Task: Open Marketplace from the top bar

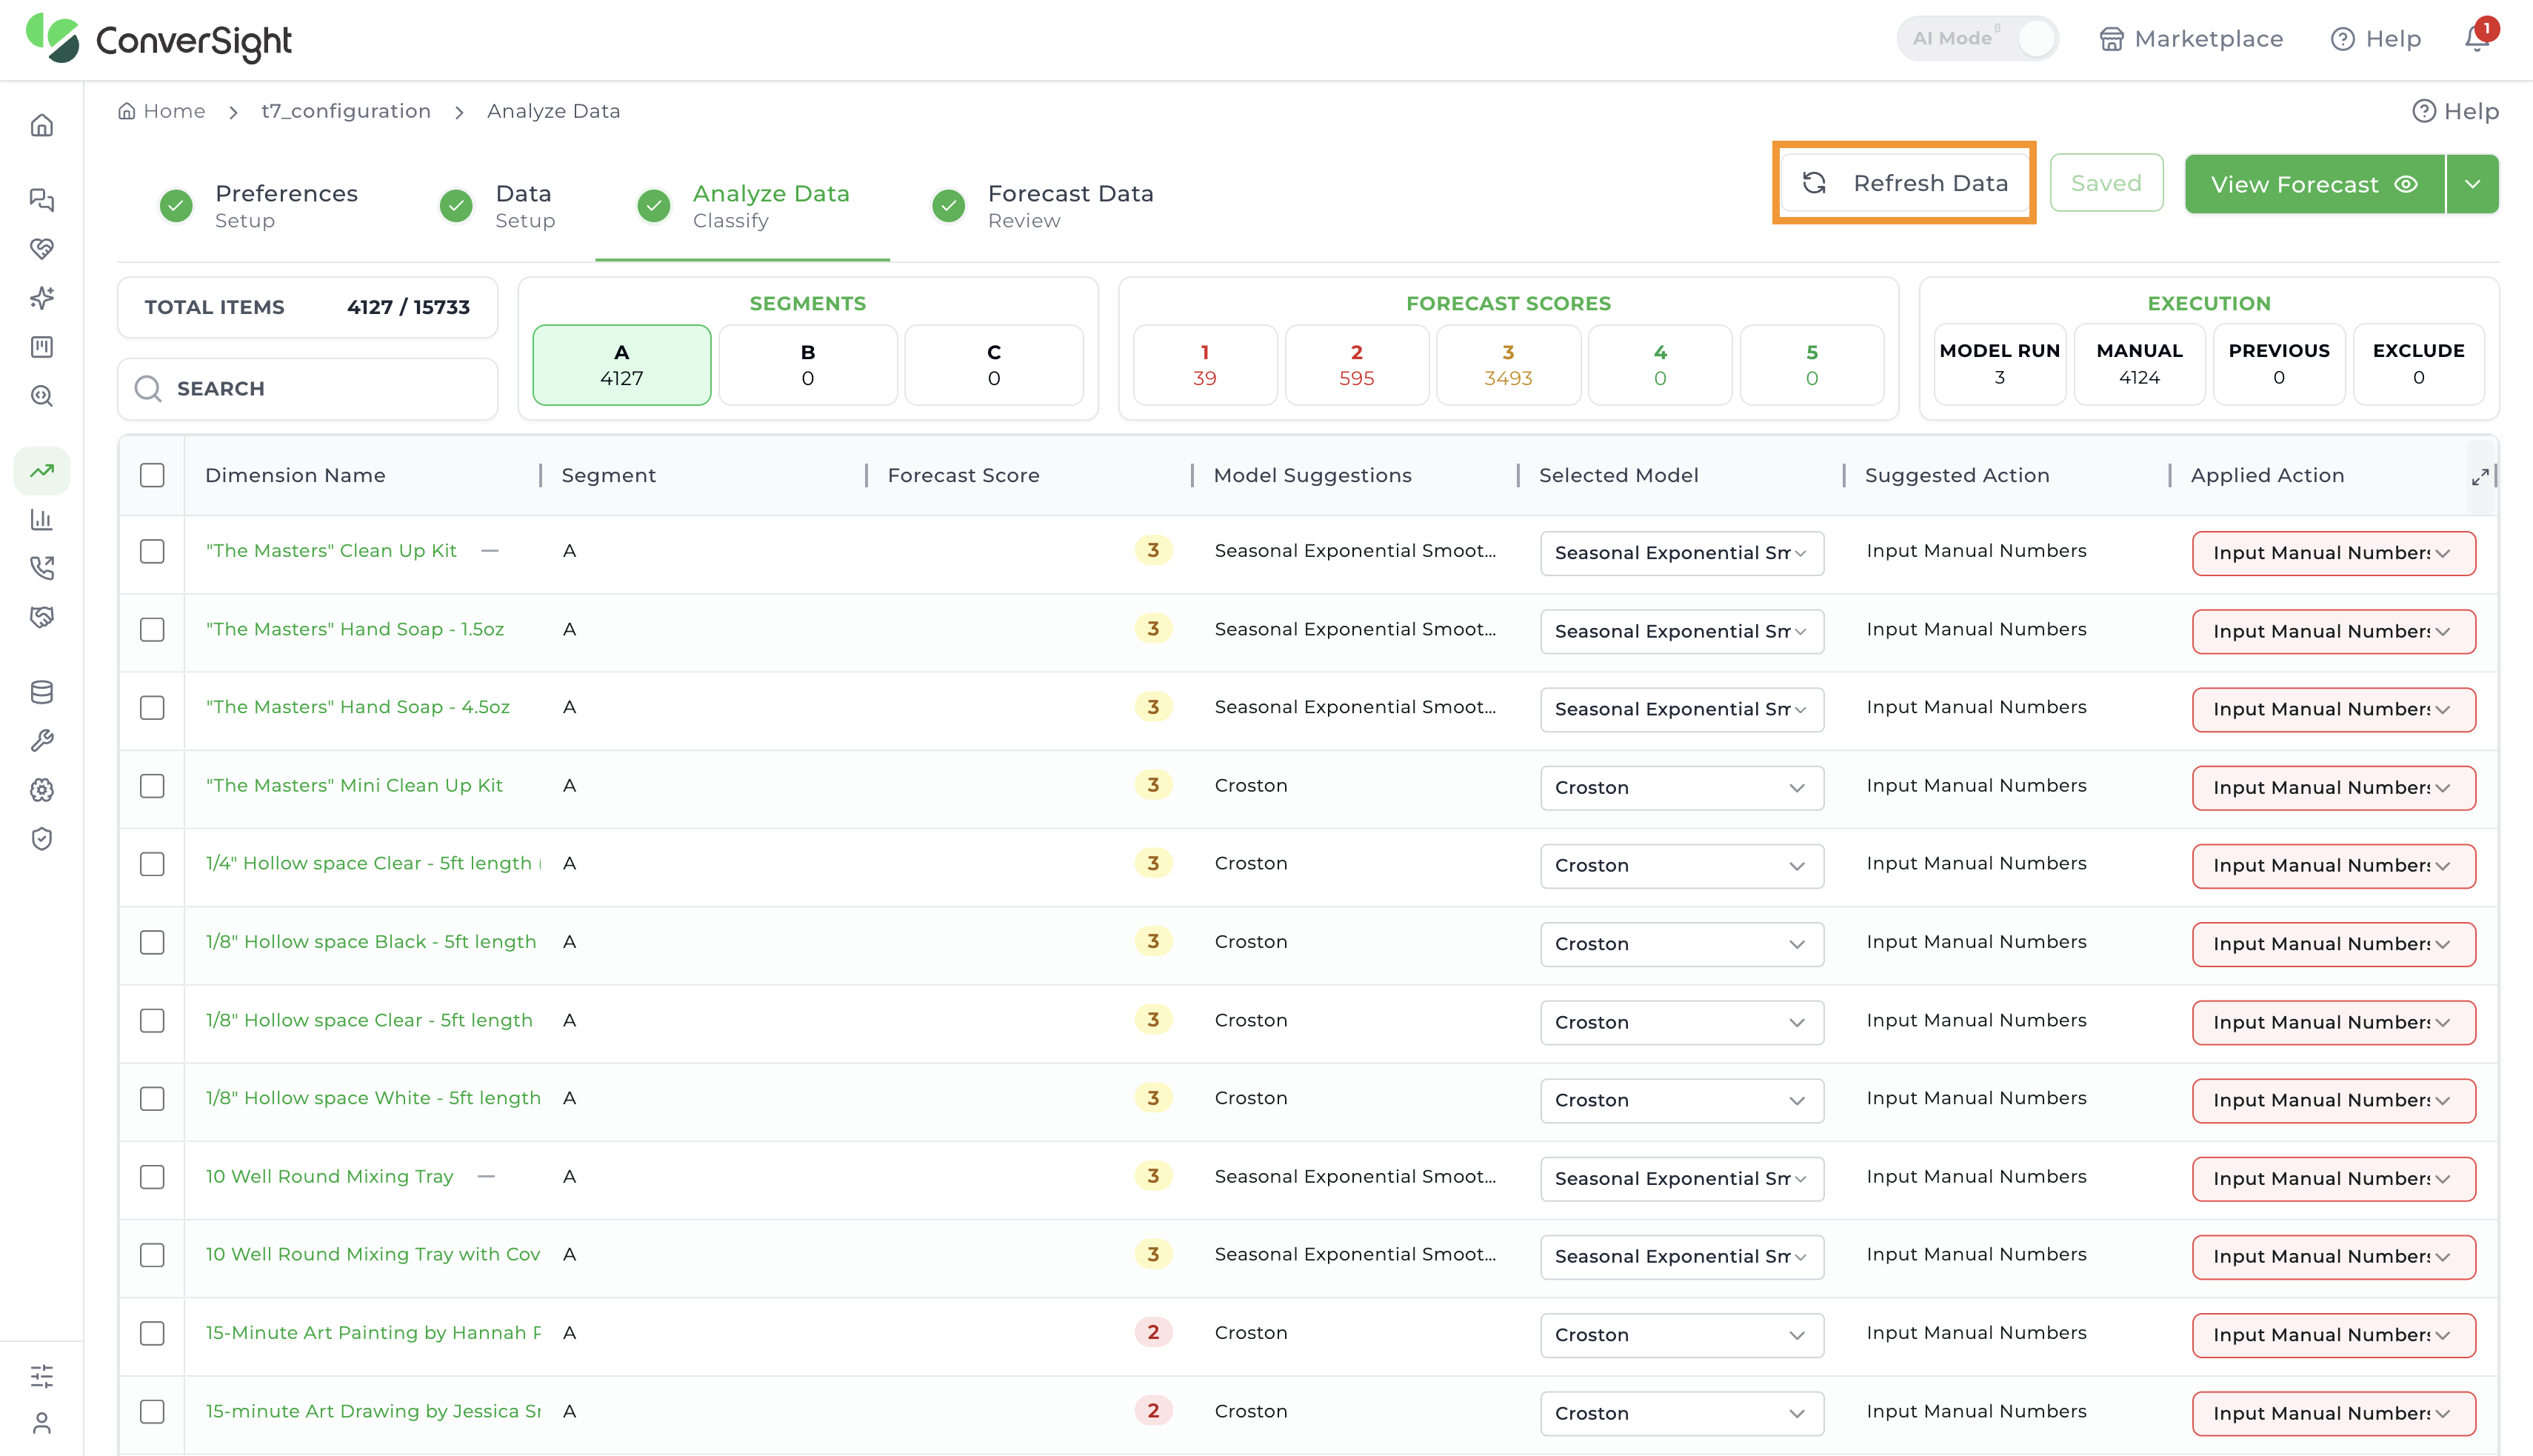Action: pos(2191,39)
